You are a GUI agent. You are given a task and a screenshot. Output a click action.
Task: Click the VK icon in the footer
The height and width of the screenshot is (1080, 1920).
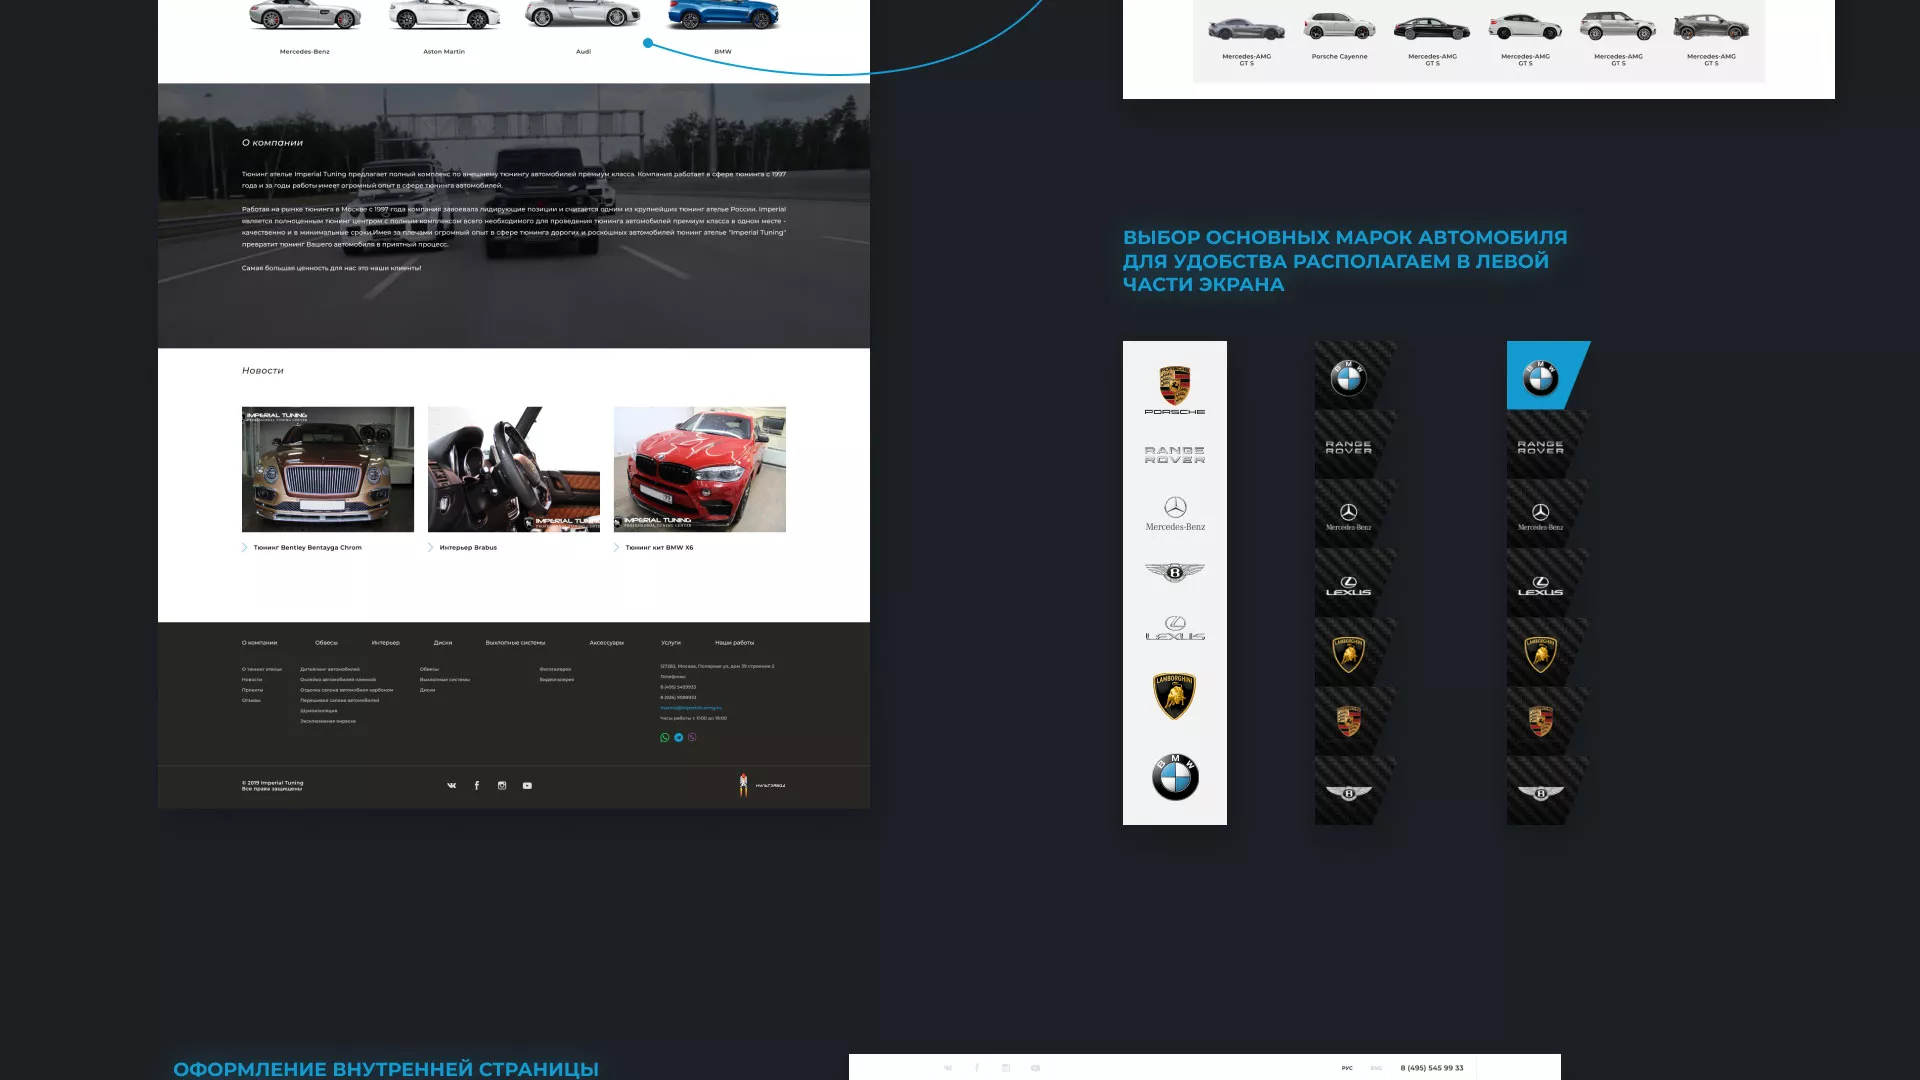pos(451,786)
